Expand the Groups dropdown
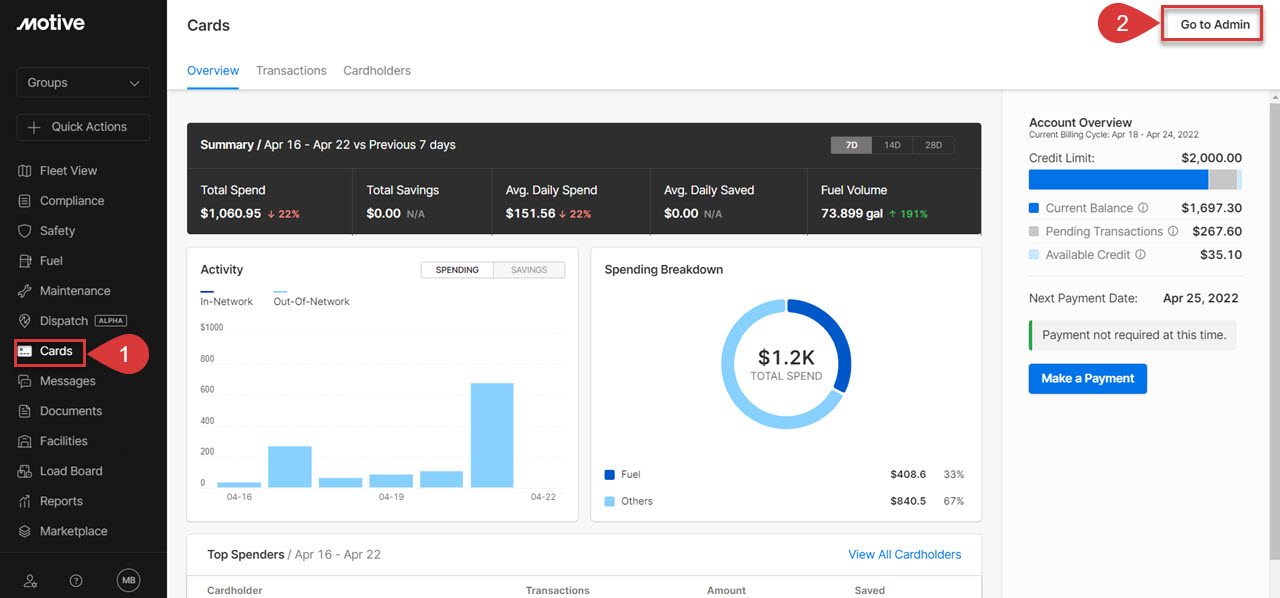Viewport: 1280px width, 598px height. tap(83, 83)
